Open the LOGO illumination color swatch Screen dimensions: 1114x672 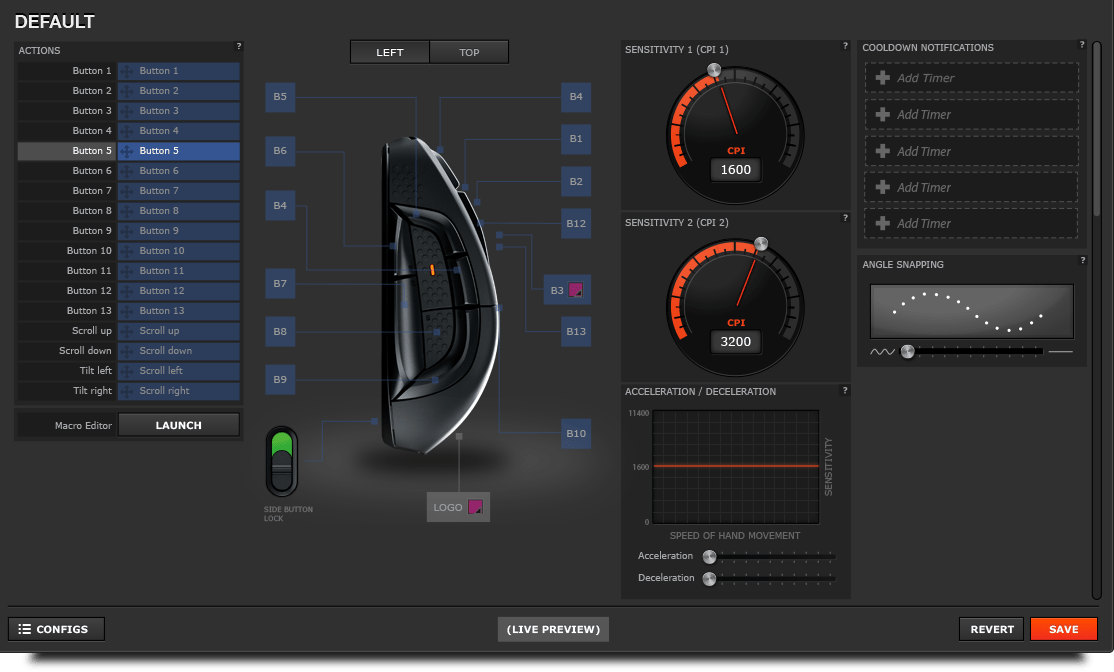(475, 507)
